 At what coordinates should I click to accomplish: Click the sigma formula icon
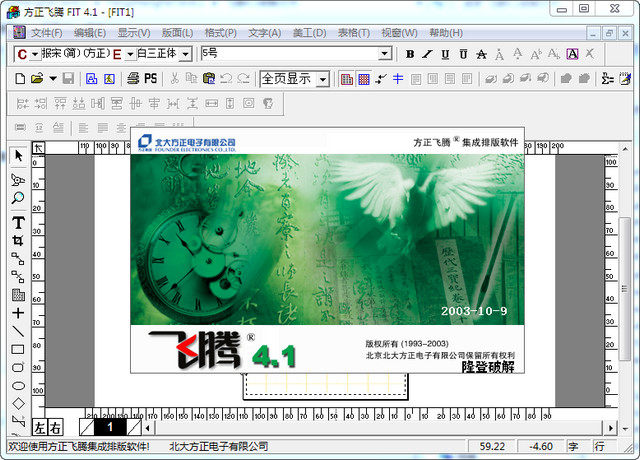(x=608, y=78)
